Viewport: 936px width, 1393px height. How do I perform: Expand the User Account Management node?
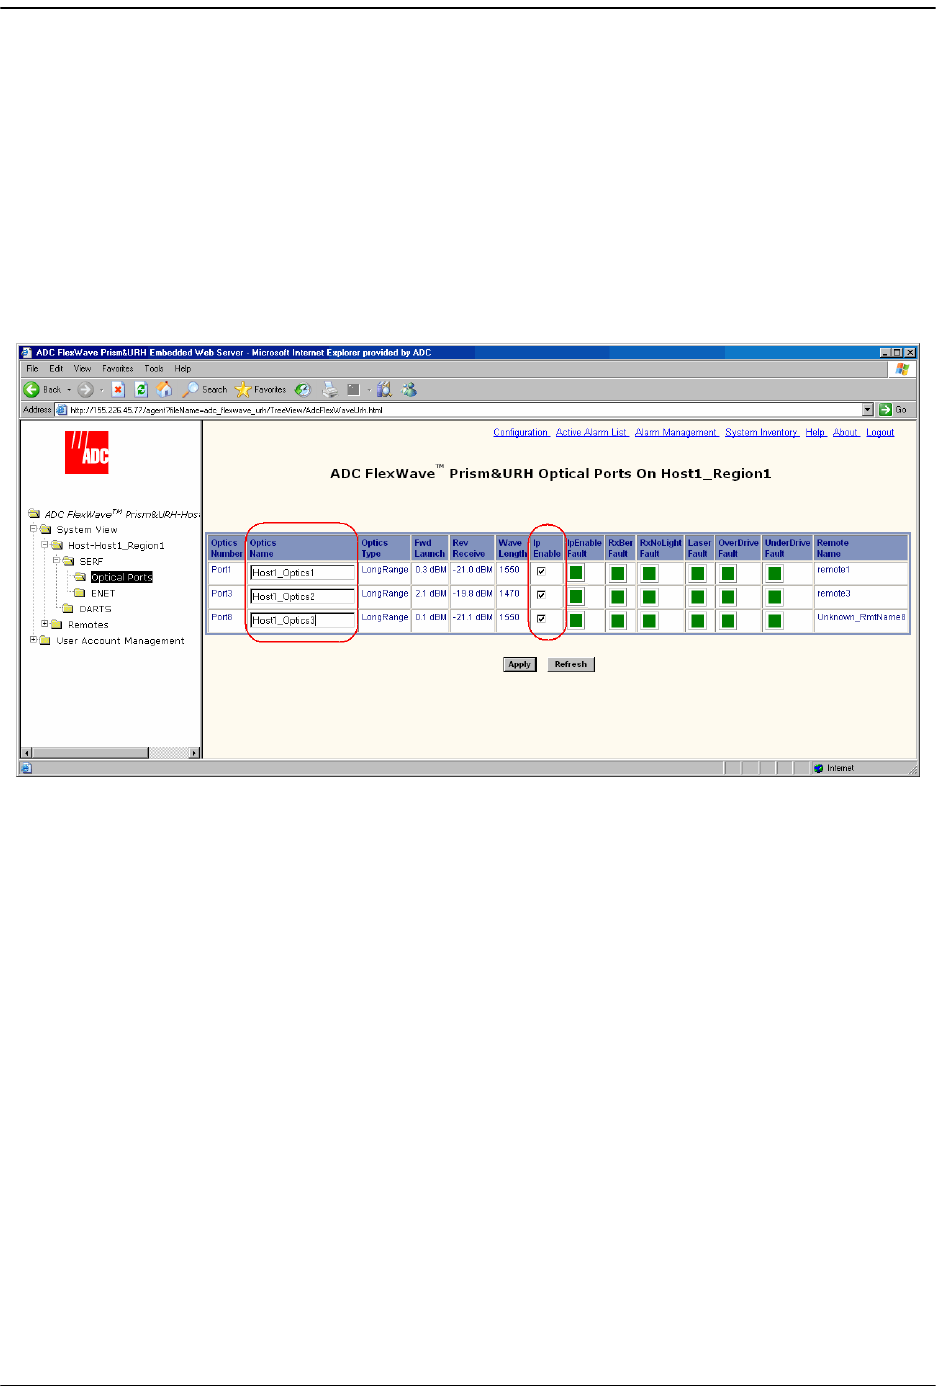(x=33, y=639)
